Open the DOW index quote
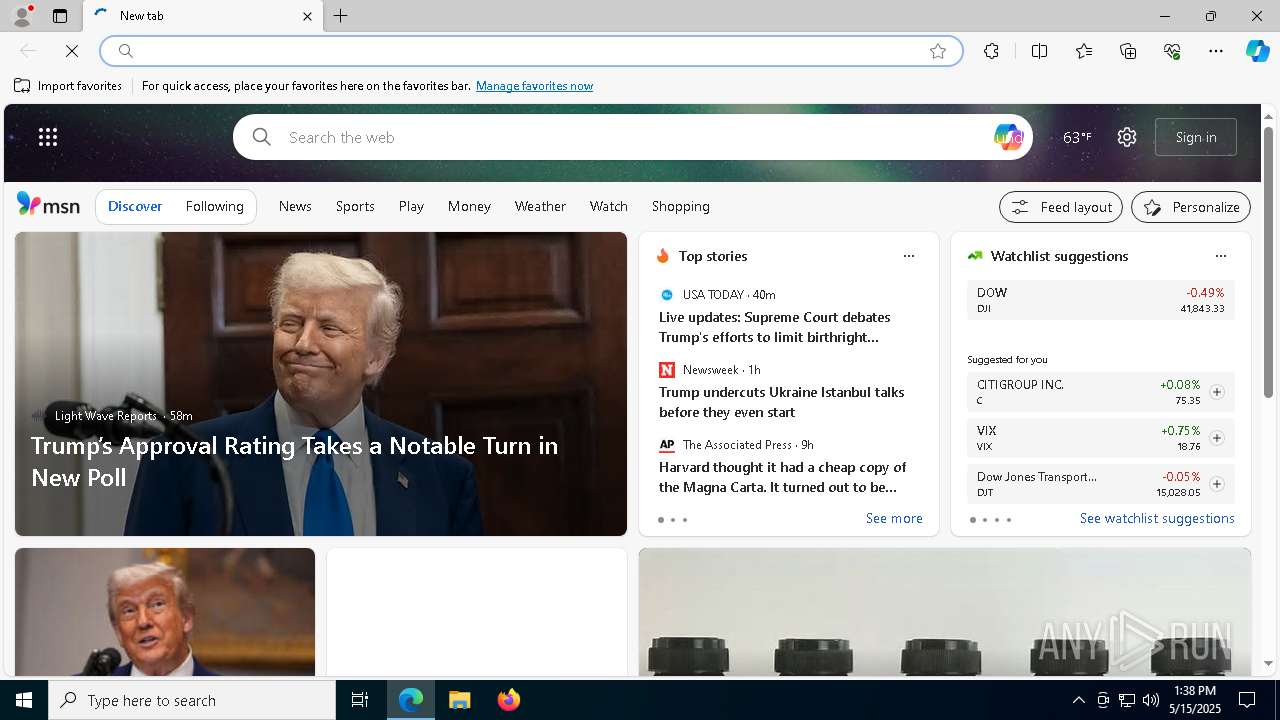This screenshot has width=1280, height=720. (1101, 300)
